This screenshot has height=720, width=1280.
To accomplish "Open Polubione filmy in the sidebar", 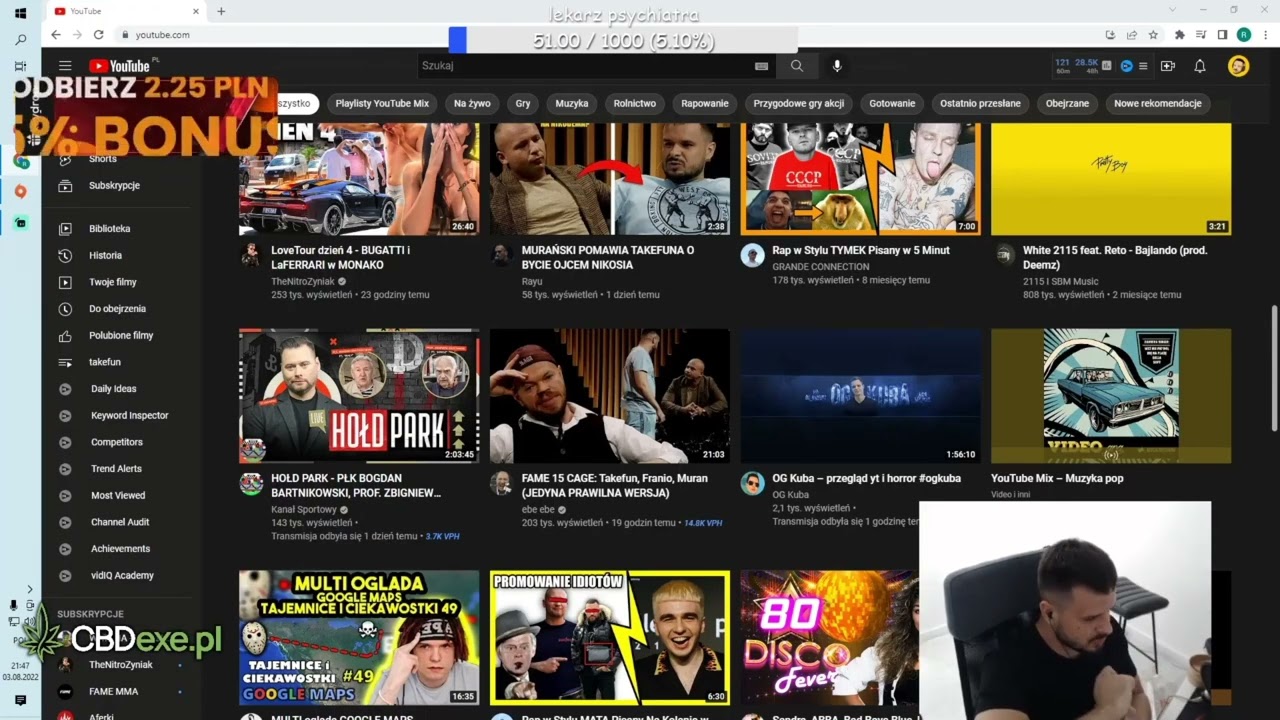I will coord(121,335).
